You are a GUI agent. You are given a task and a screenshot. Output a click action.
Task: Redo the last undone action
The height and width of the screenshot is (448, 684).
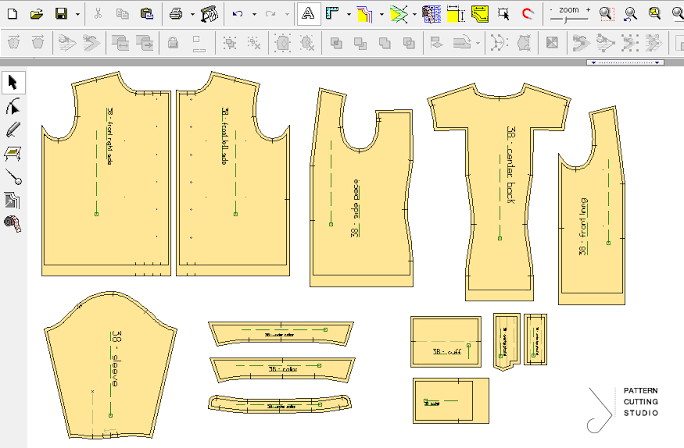270,14
